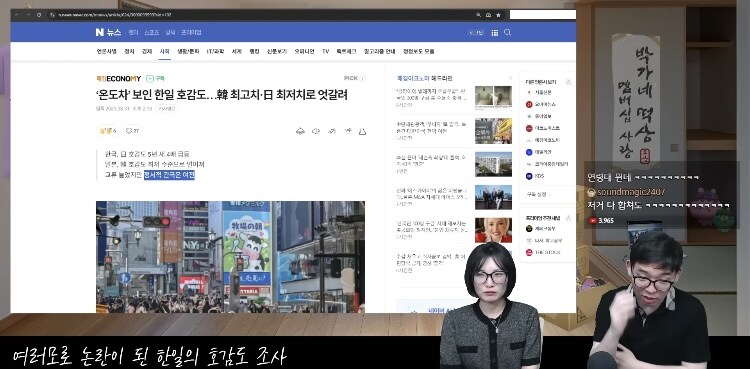
Task: Click the print icon at toolbar end
Action: pyautogui.click(x=363, y=131)
